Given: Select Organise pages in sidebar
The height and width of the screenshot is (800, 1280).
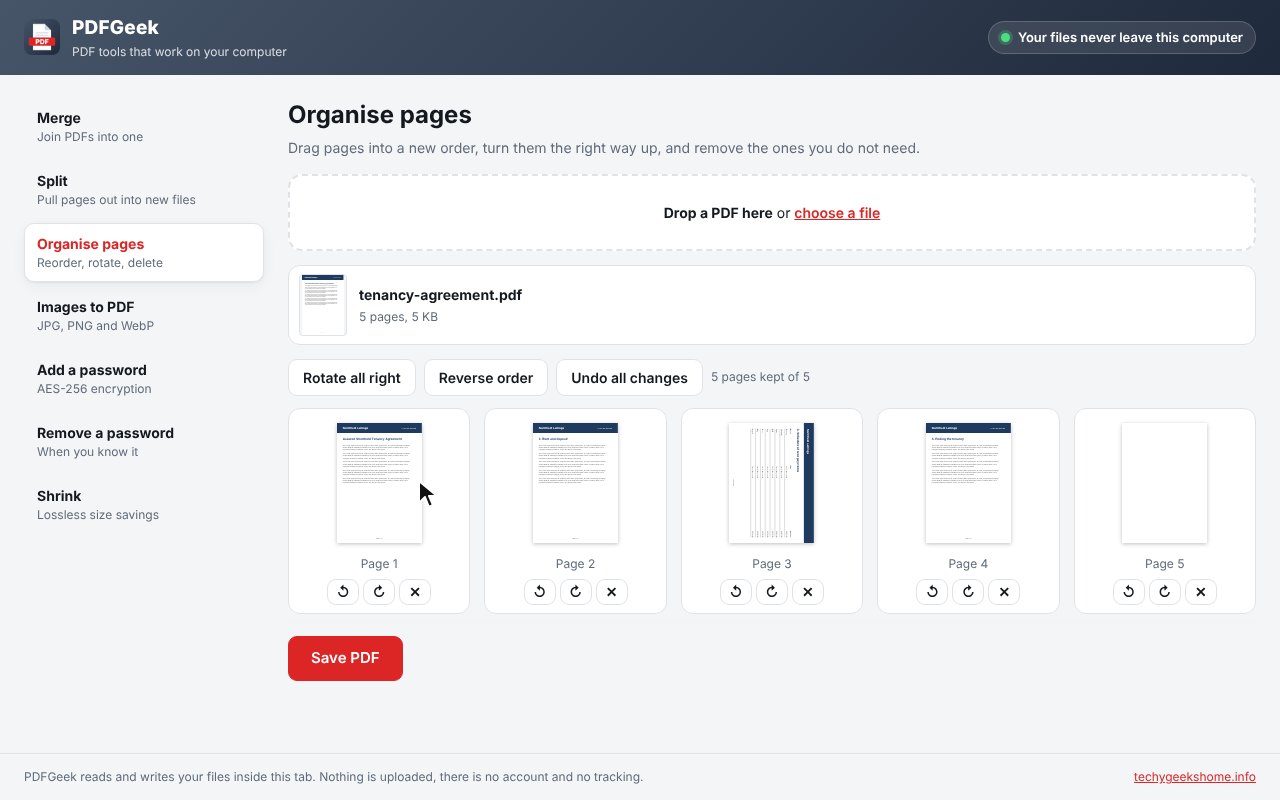Looking at the screenshot, I should [x=144, y=253].
